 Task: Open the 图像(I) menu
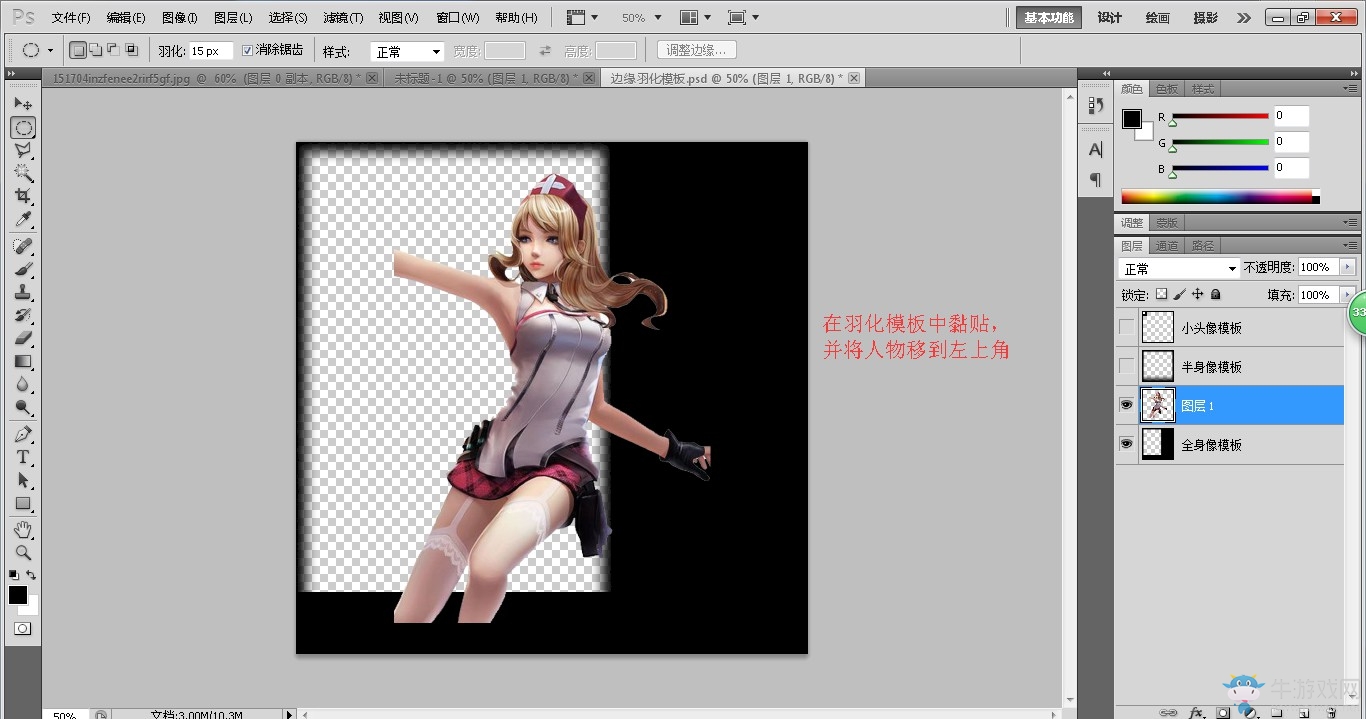180,18
